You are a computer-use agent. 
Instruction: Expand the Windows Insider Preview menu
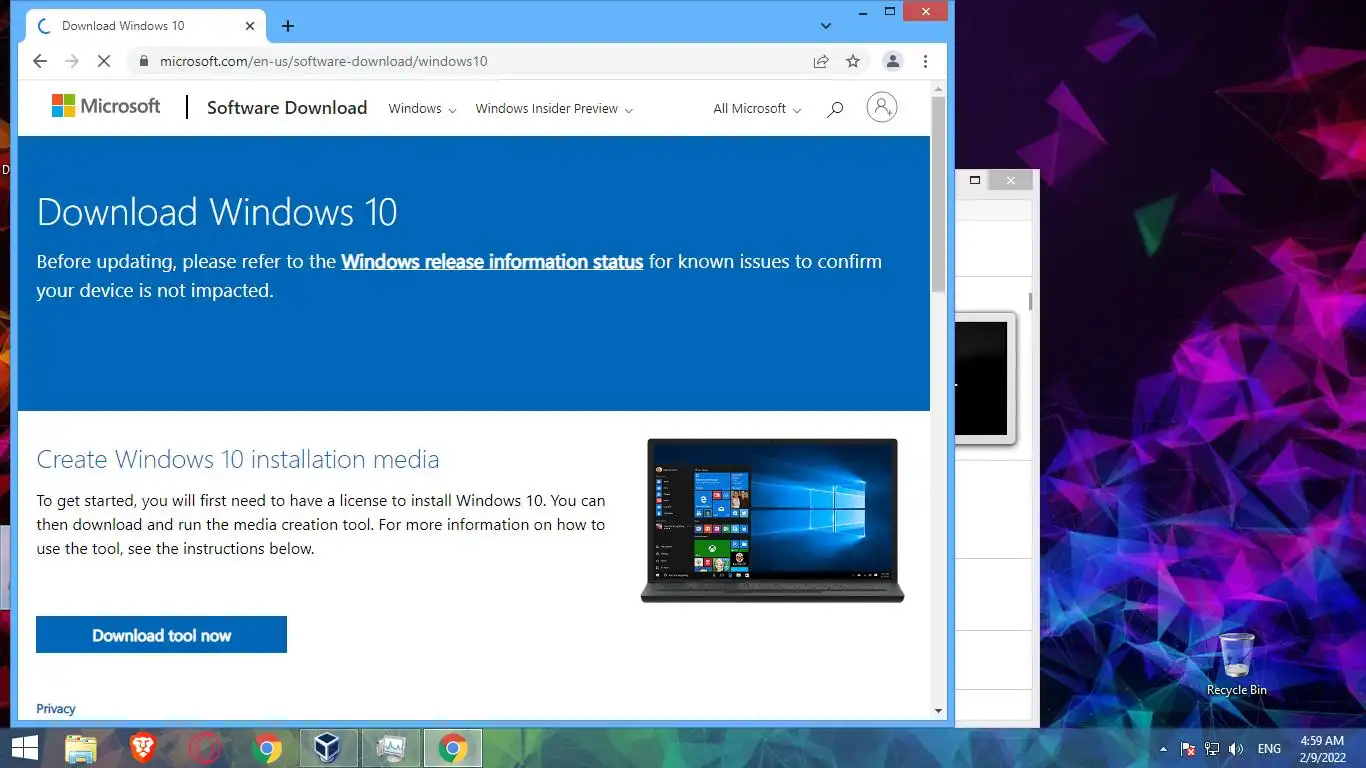click(554, 109)
